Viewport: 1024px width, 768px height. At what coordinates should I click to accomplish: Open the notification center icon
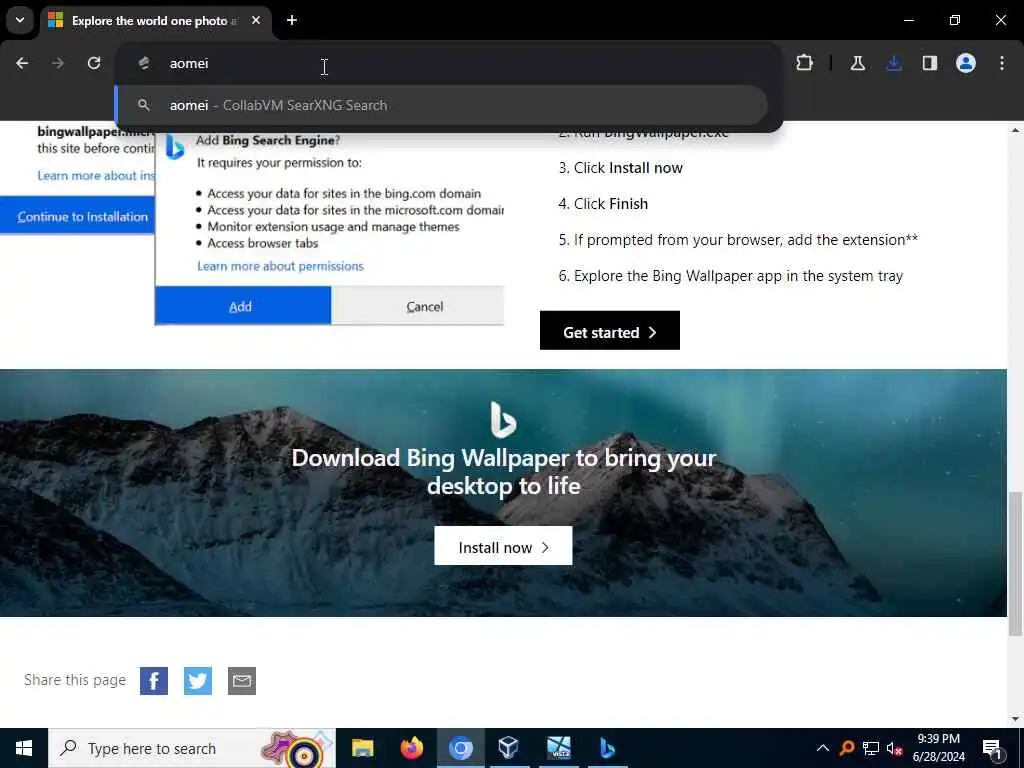pos(992,748)
